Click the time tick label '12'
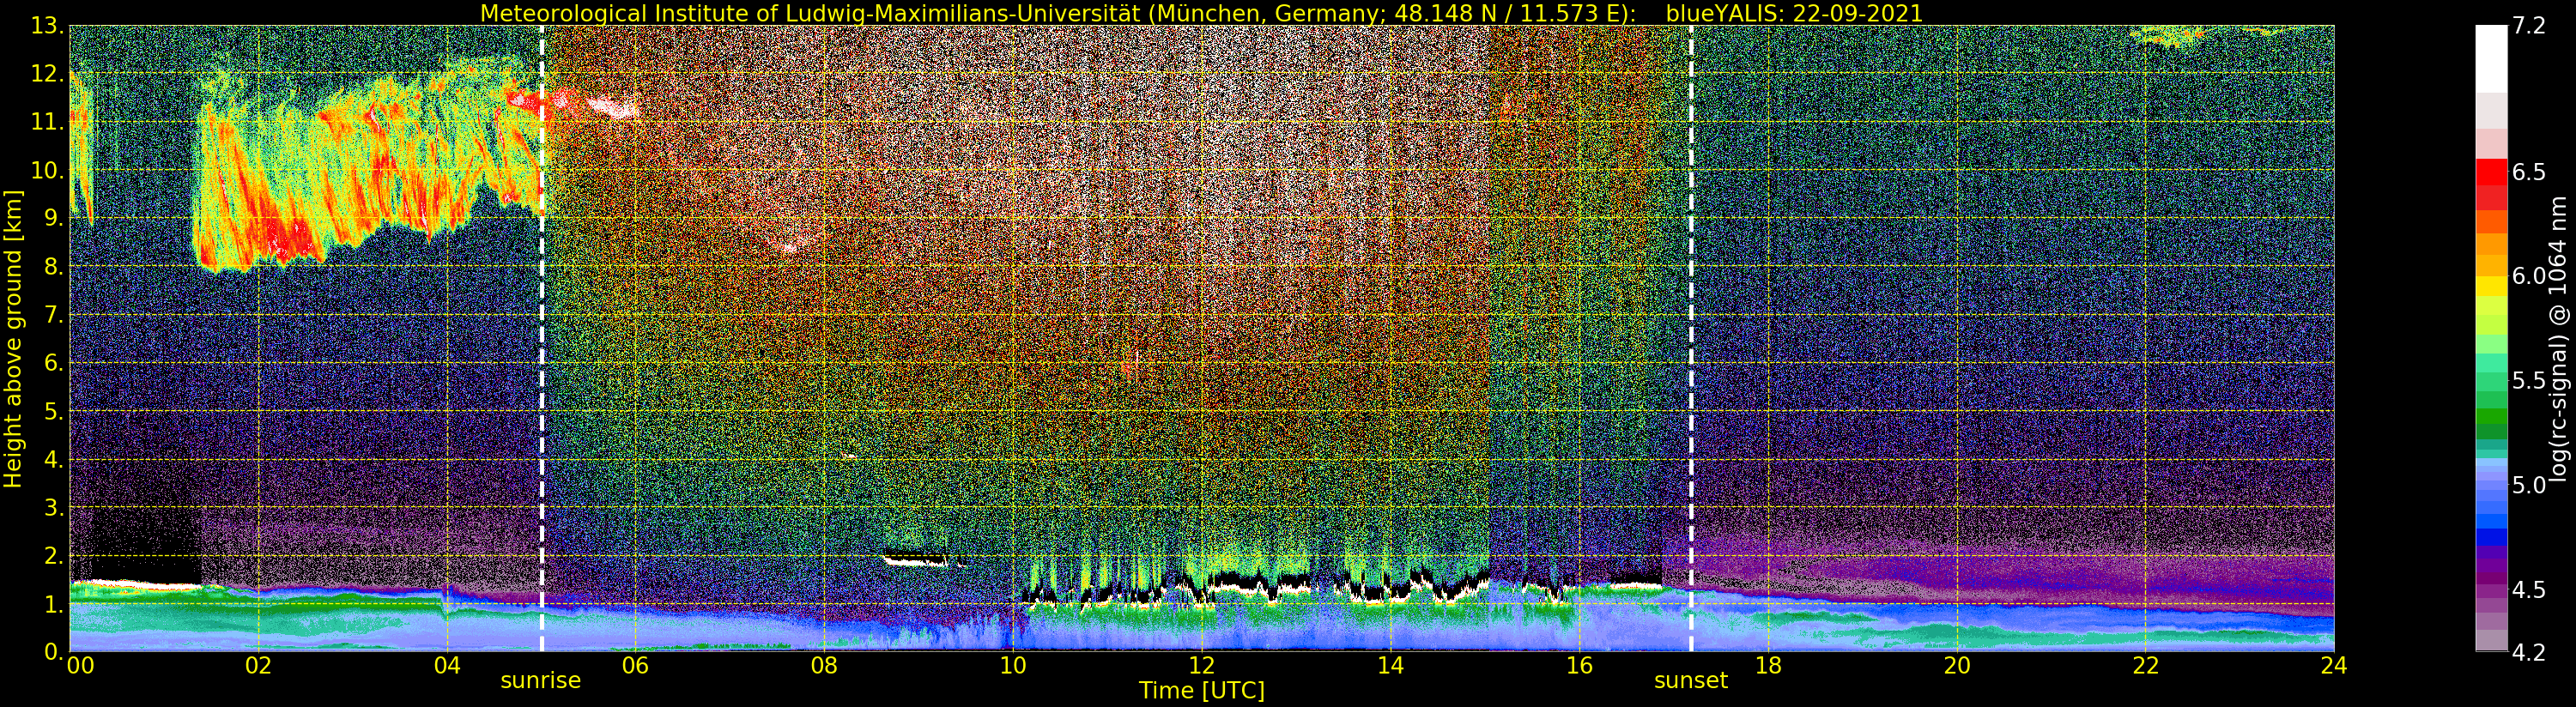The width and height of the screenshot is (2576, 707). click(x=1201, y=666)
